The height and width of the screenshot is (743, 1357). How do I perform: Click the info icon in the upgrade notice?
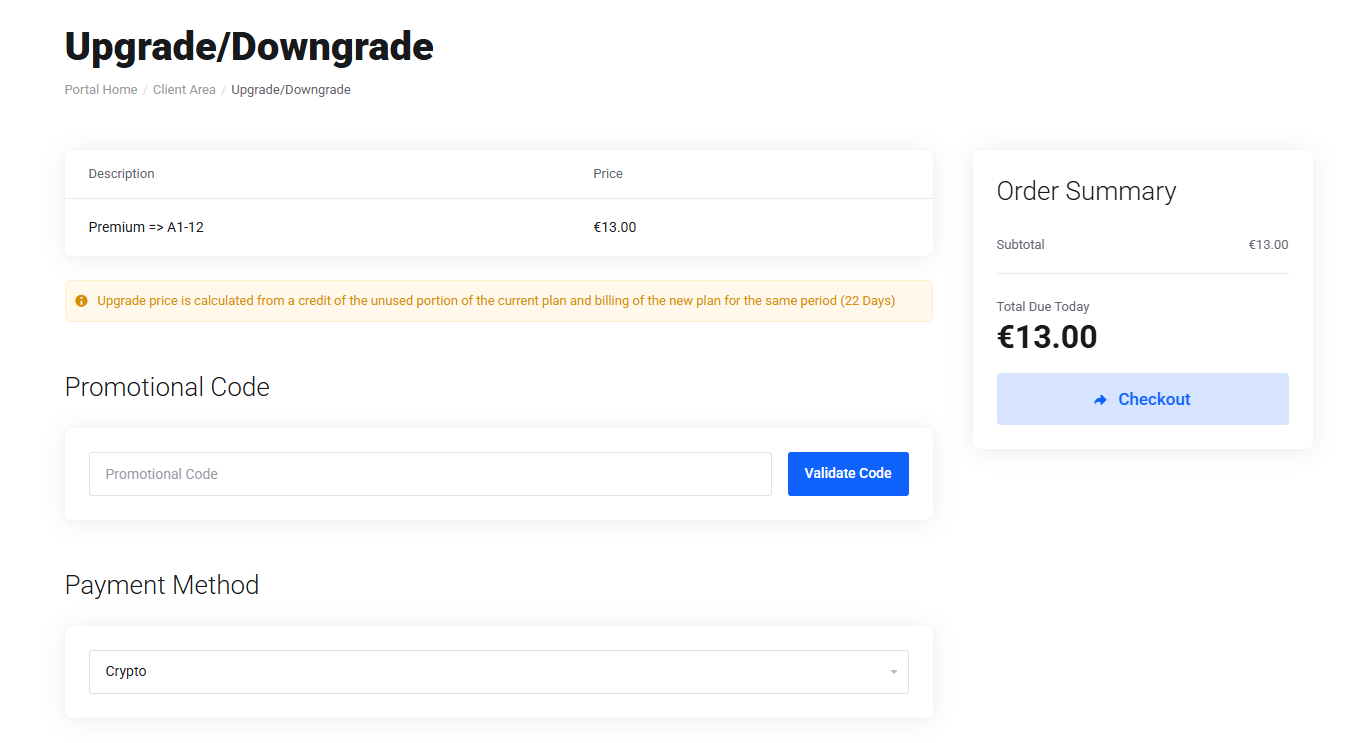coord(82,301)
